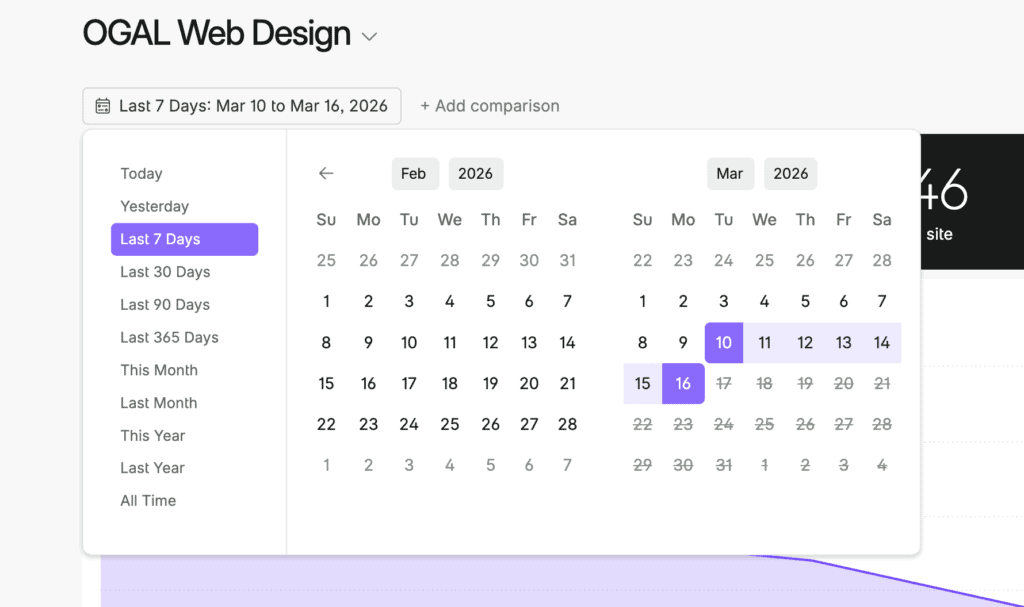The width and height of the screenshot is (1024, 607).
Task: Select the Today date preset
Action: coord(141,173)
